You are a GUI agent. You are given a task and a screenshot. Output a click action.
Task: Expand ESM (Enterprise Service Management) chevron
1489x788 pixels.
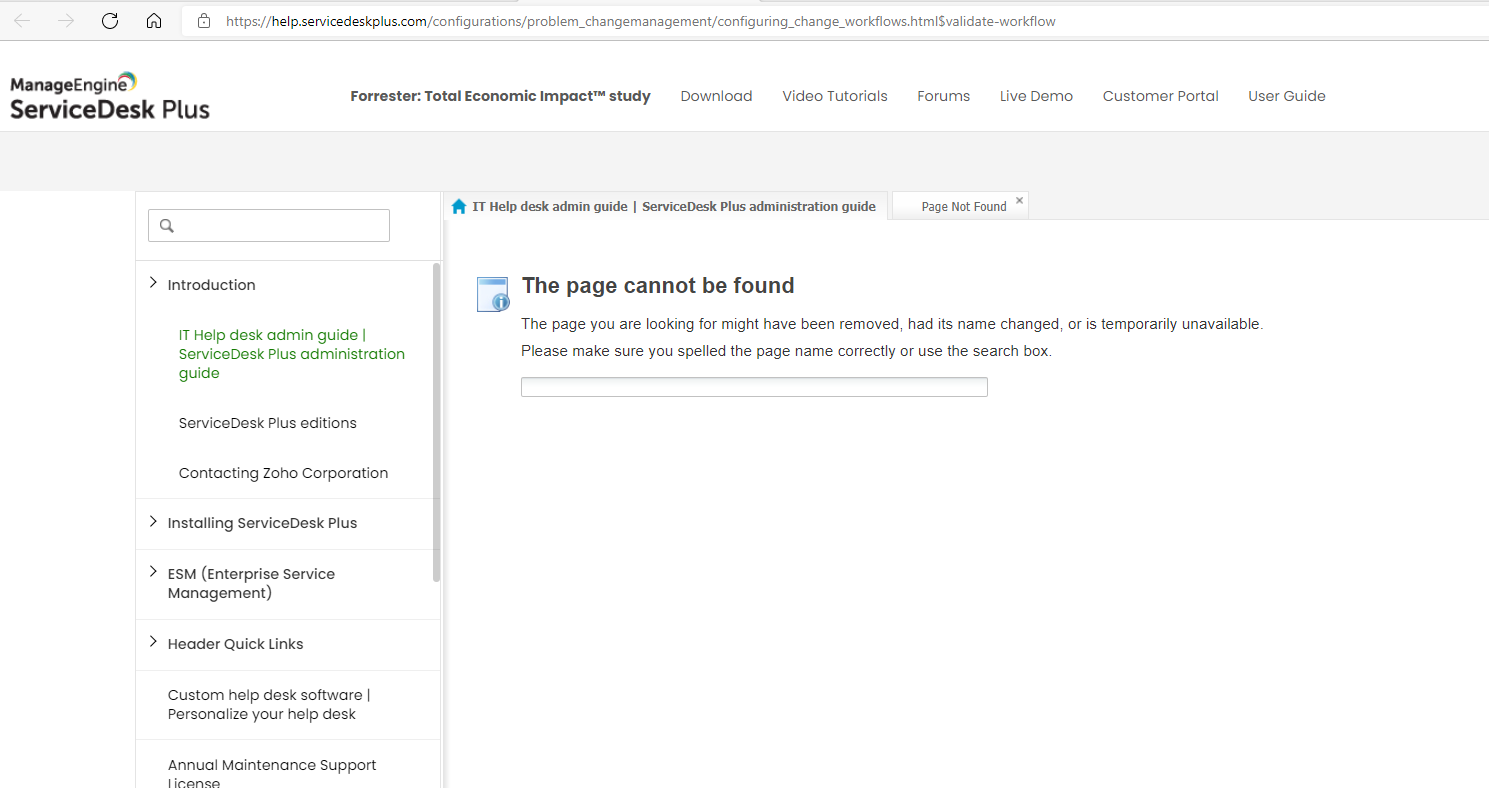[x=153, y=572]
